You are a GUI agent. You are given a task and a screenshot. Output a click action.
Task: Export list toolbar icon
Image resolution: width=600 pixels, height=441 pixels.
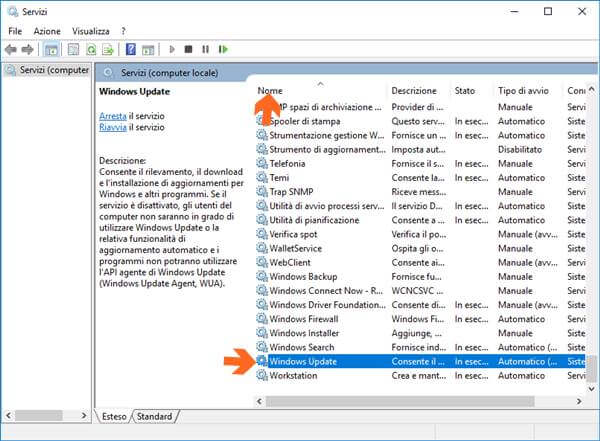point(108,49)
